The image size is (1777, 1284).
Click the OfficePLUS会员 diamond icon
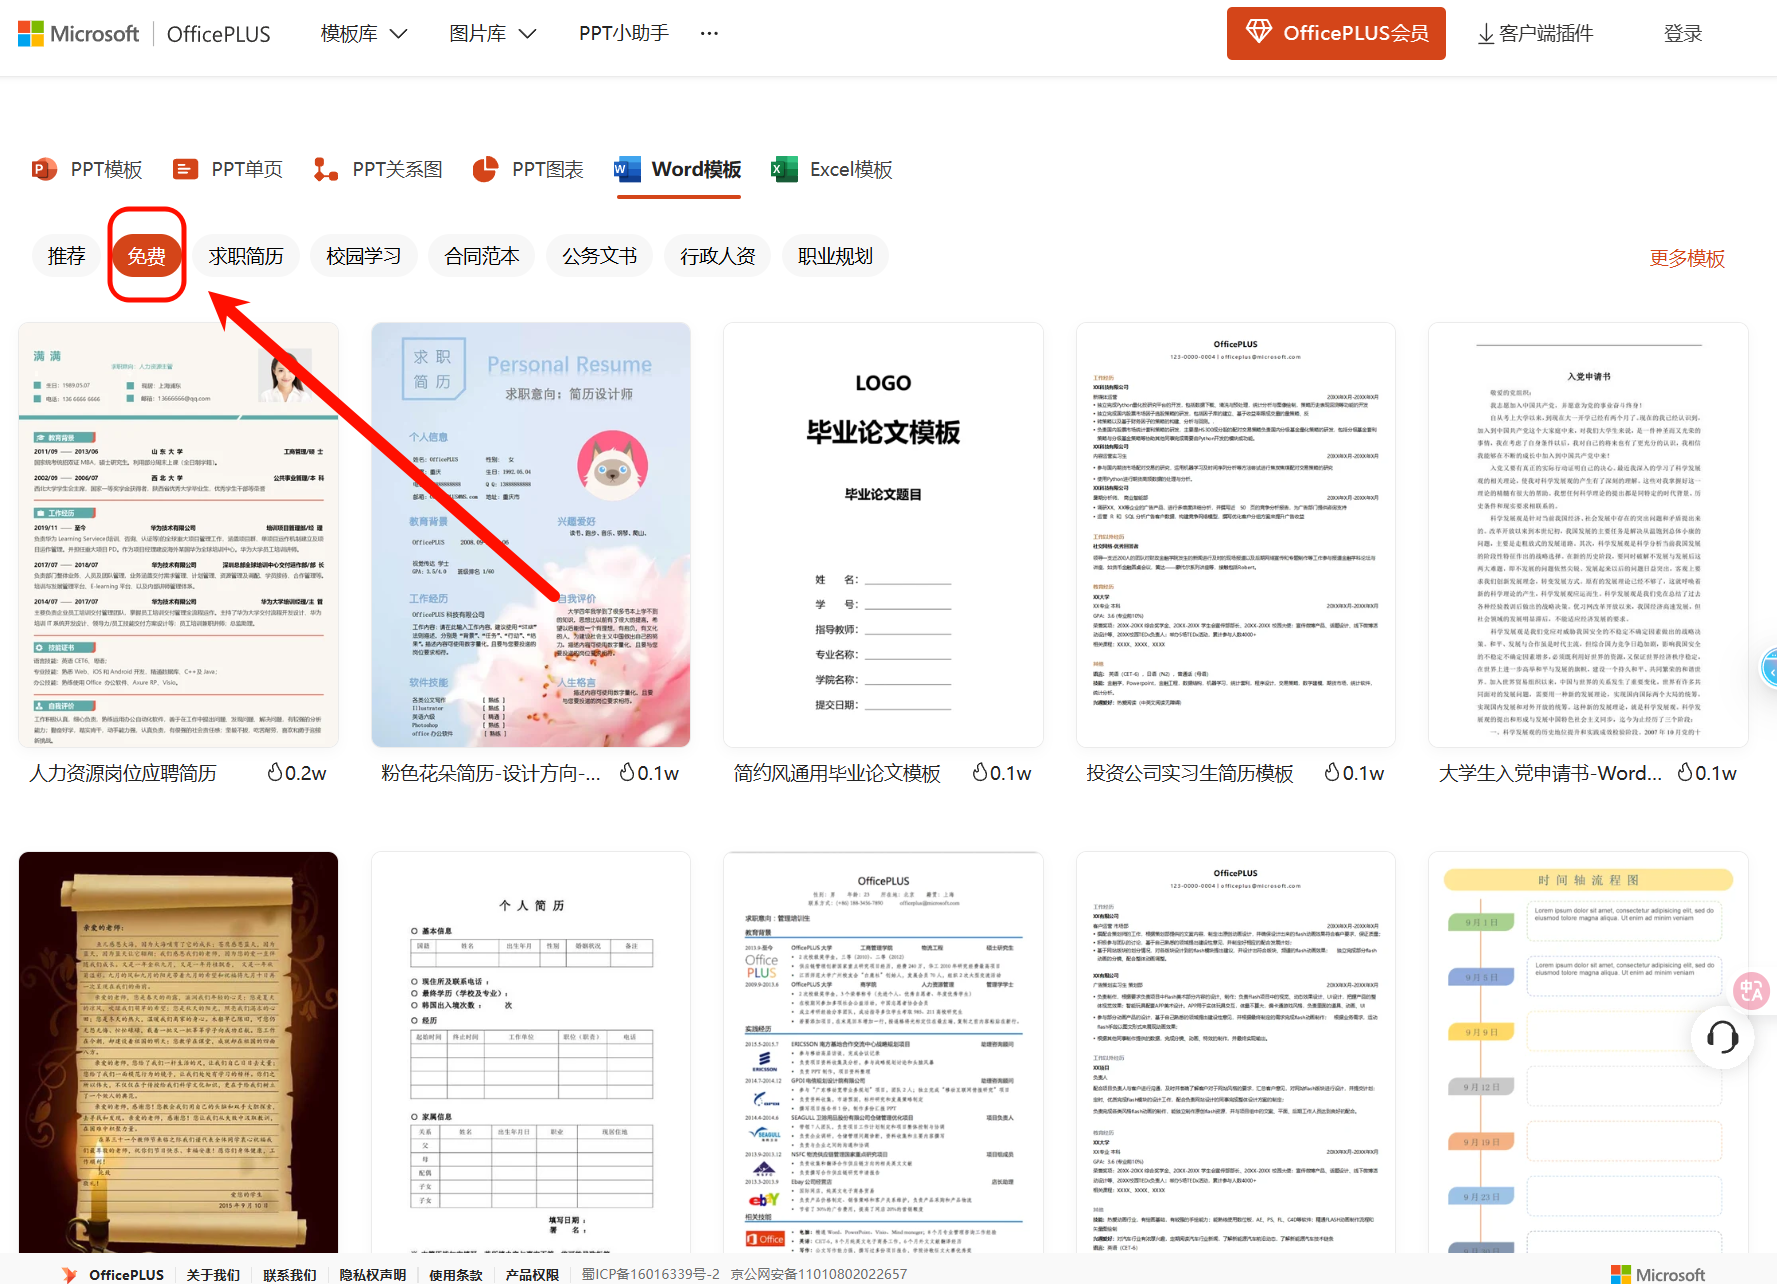[1262, 31]
